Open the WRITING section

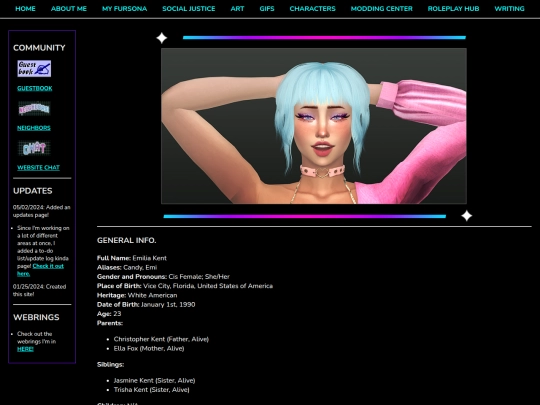[509, 9]
